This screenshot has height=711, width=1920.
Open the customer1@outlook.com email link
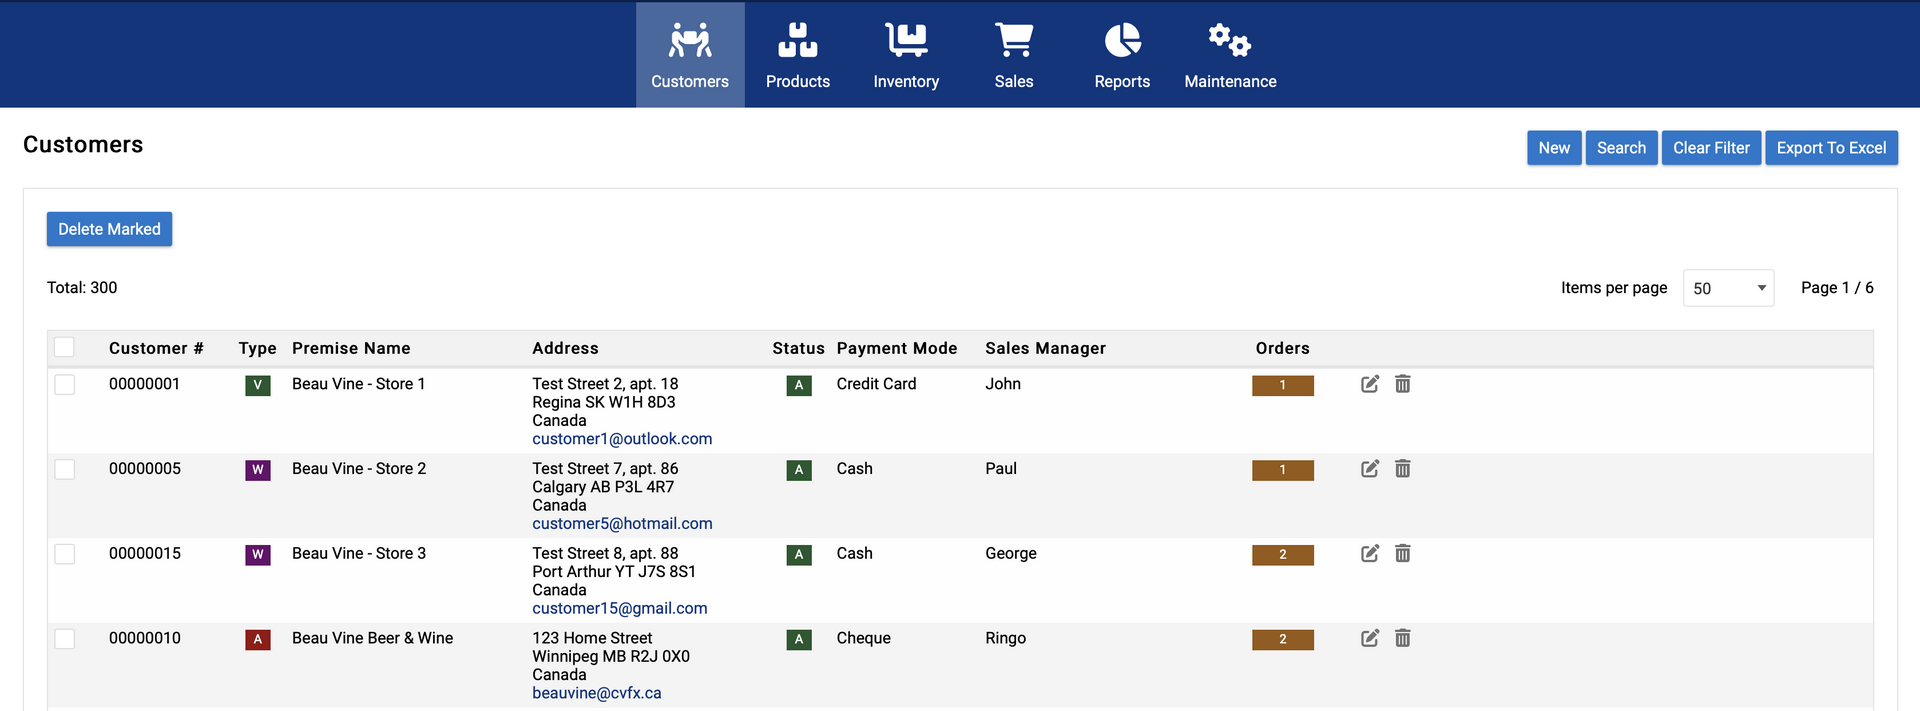pyautogui.click(x=622, y=439)
